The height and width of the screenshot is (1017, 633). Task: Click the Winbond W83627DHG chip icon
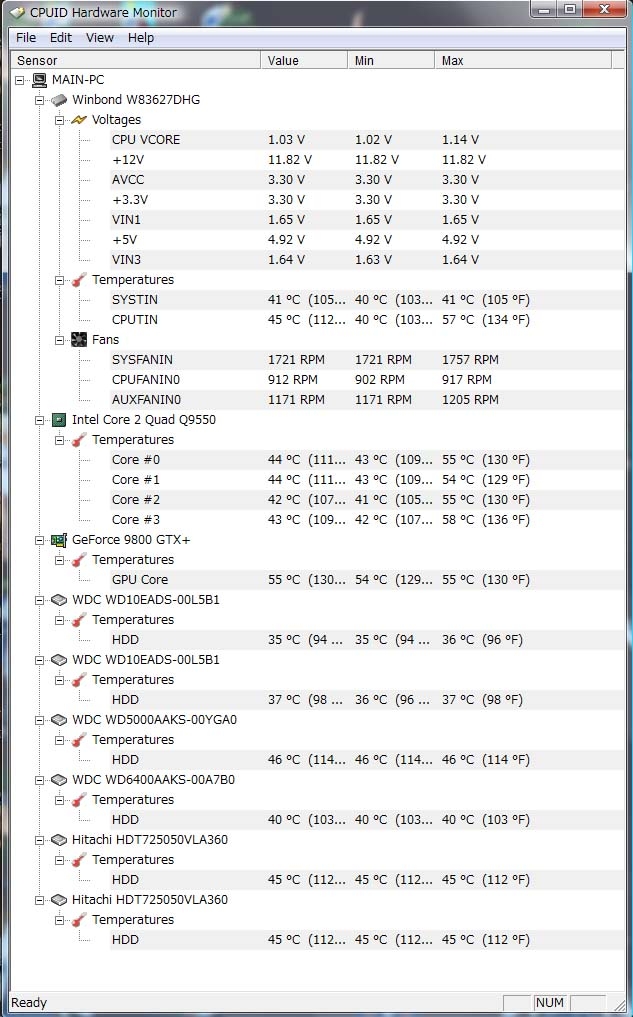[x=60, y=100]
